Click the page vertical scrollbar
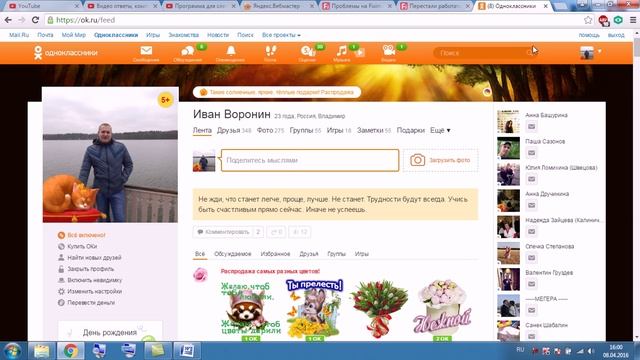This screenshot has width=640, height=360. click(636, 184)
